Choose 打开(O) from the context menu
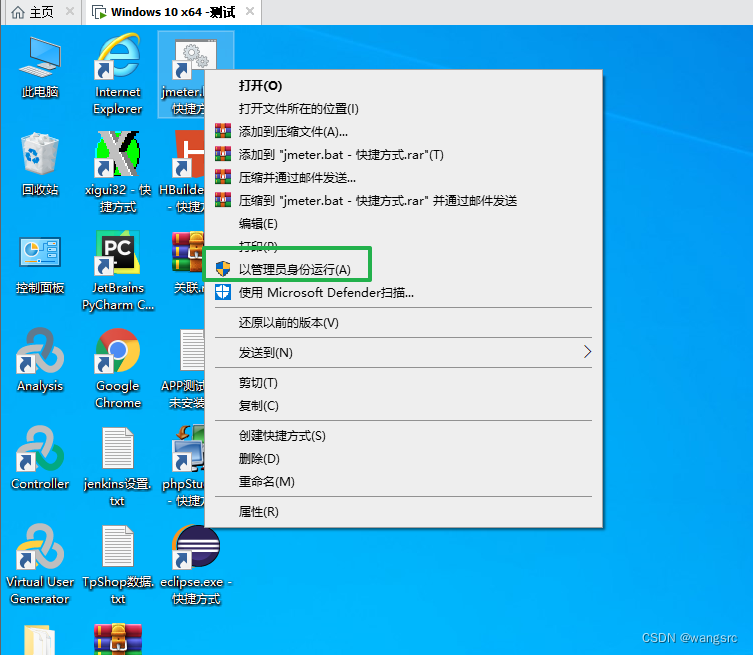Viewport: 753px width, 655px height. [x=403, y=85]
